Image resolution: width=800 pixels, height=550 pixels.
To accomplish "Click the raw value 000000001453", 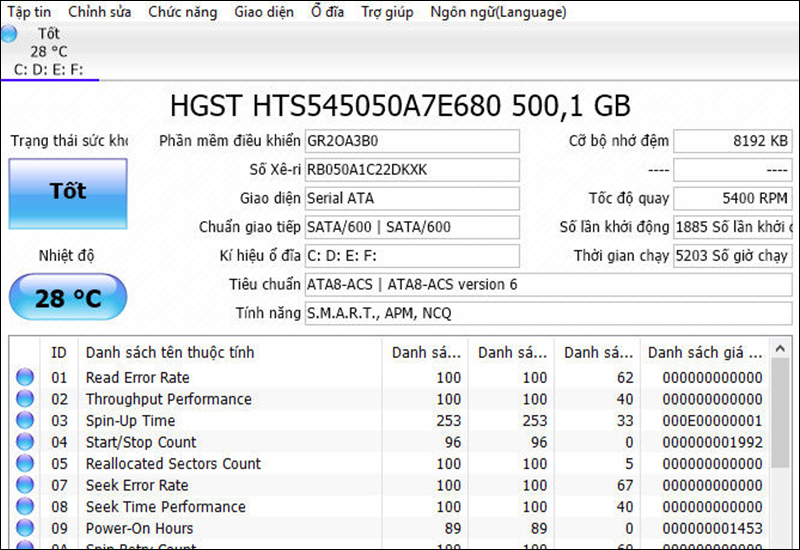I will [712, 528].
